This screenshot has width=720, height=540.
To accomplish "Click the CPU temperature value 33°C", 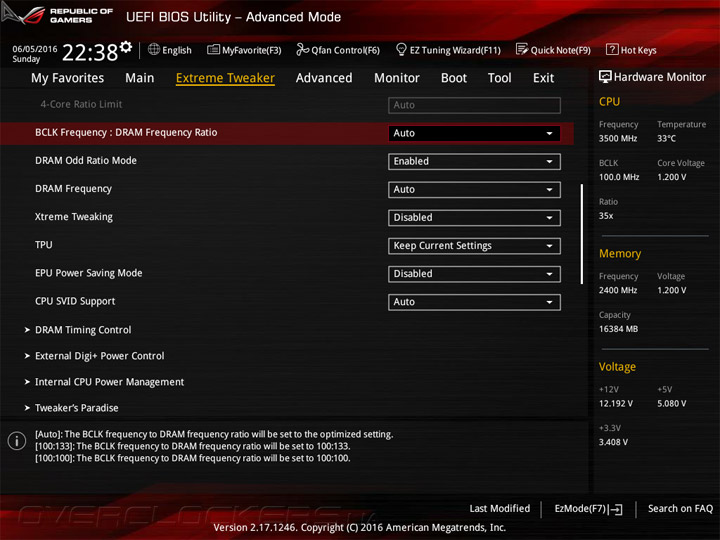I will point(666,138).
